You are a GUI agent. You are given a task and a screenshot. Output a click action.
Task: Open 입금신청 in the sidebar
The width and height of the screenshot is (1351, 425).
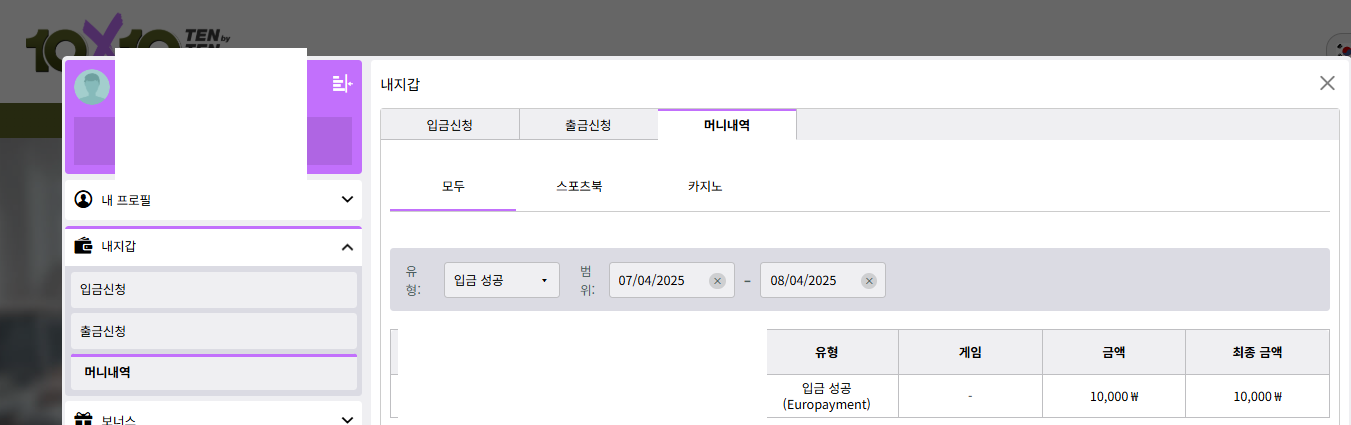click(214, 289)
